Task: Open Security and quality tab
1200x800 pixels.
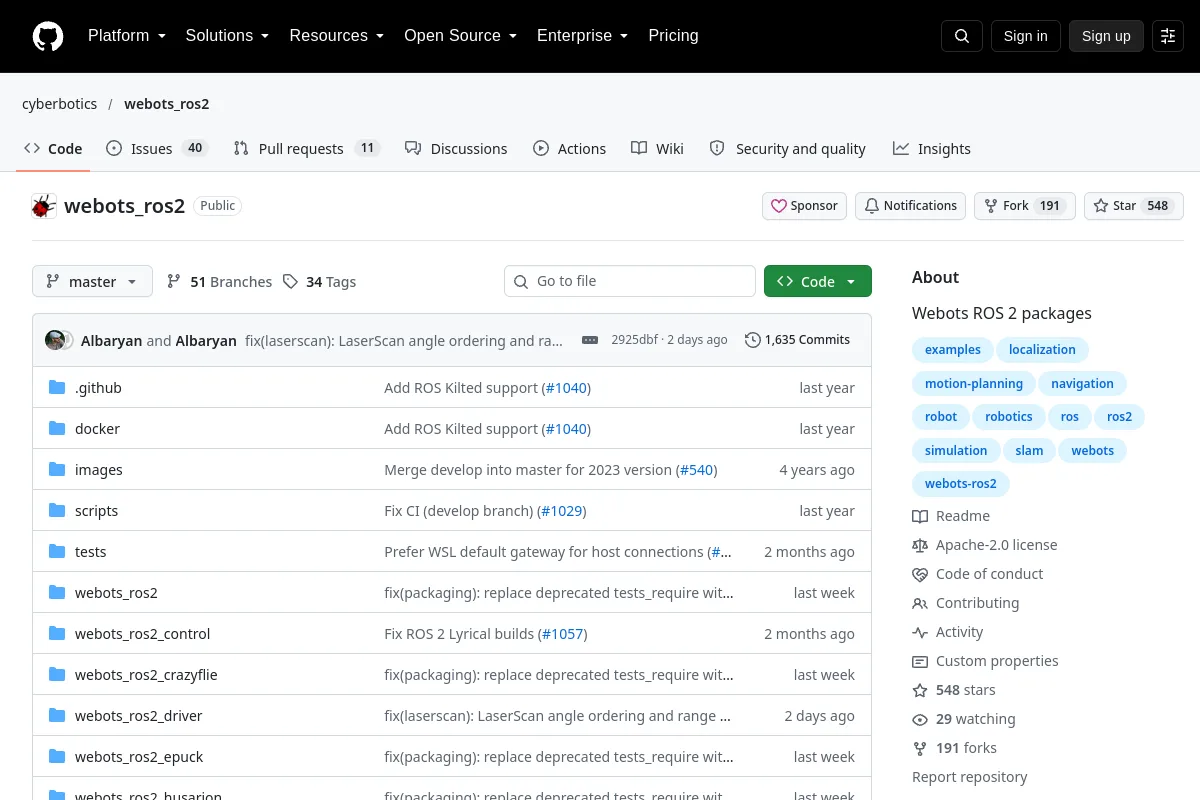Action: click(788, 149)
